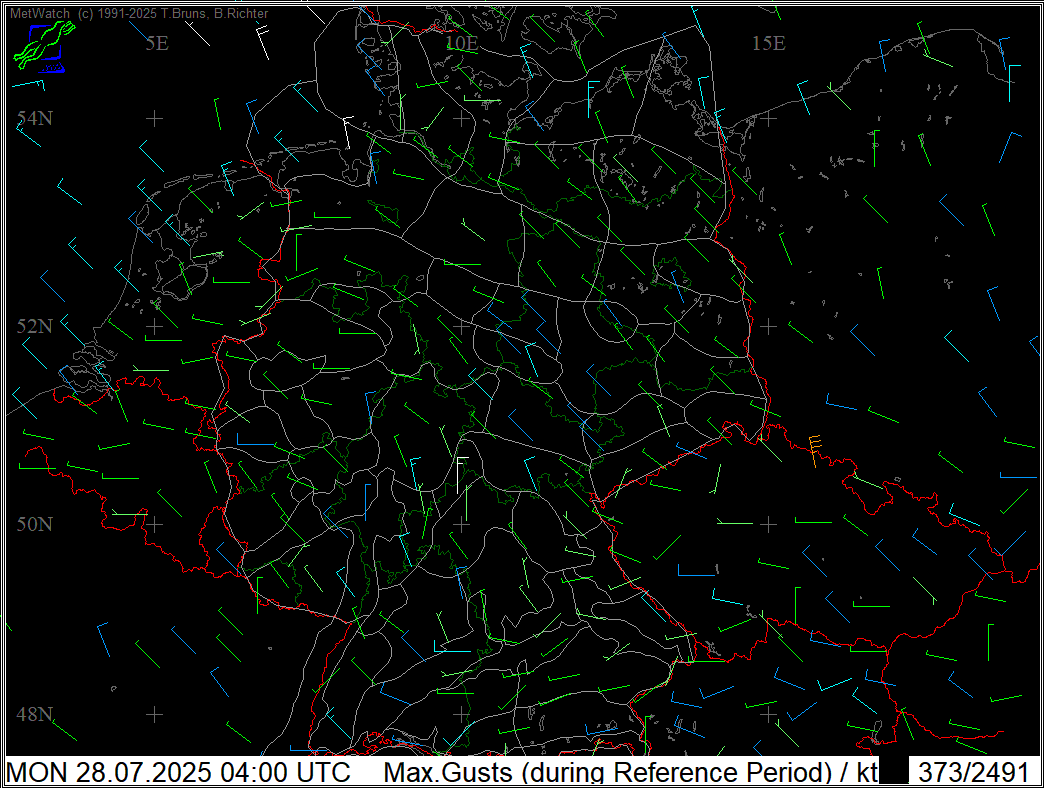The image size is (1044, 788).
Task: Select the 5E longitude label
Action: (157, 43)
